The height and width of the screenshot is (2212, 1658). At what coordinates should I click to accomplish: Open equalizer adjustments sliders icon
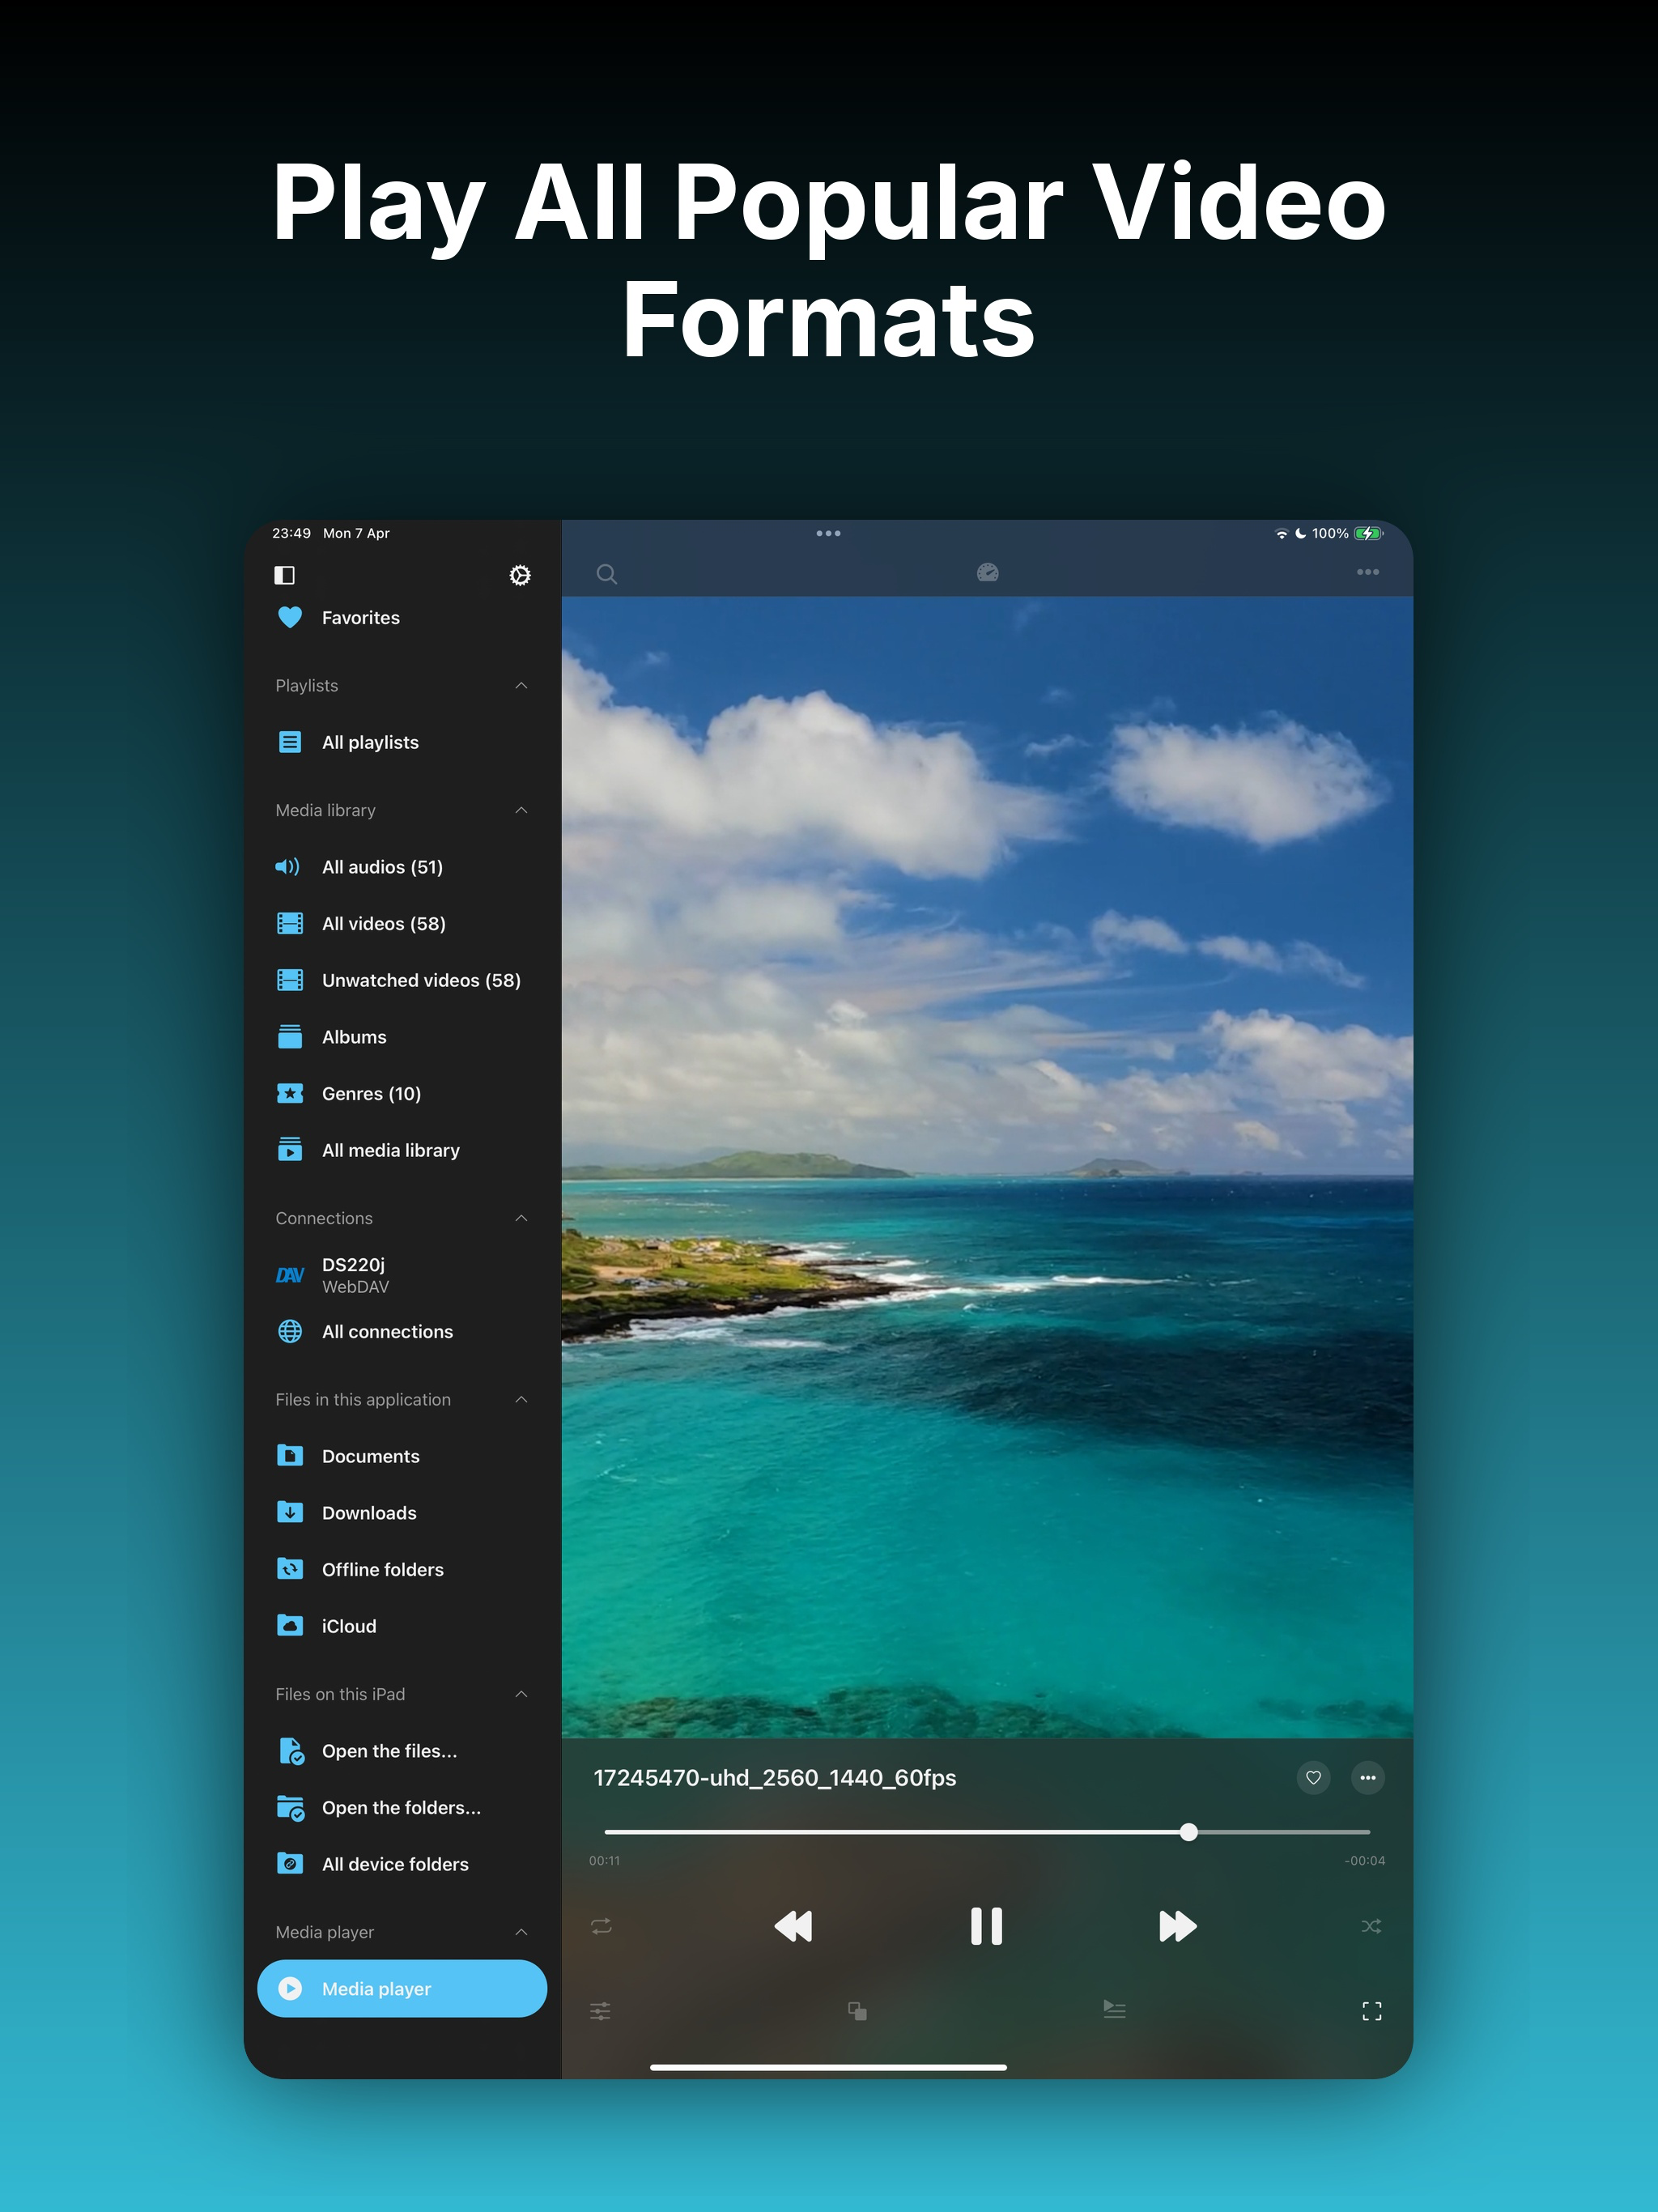coord(601,2011)
